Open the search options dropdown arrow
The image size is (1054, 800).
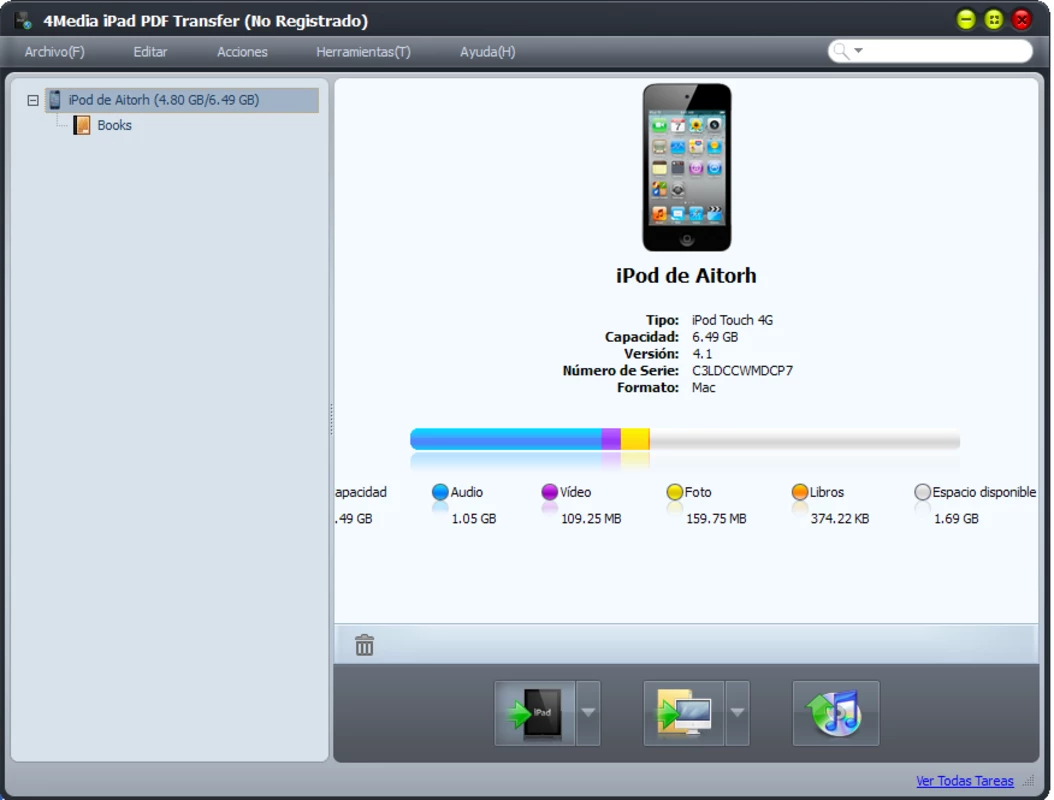[x=858, y=51]
